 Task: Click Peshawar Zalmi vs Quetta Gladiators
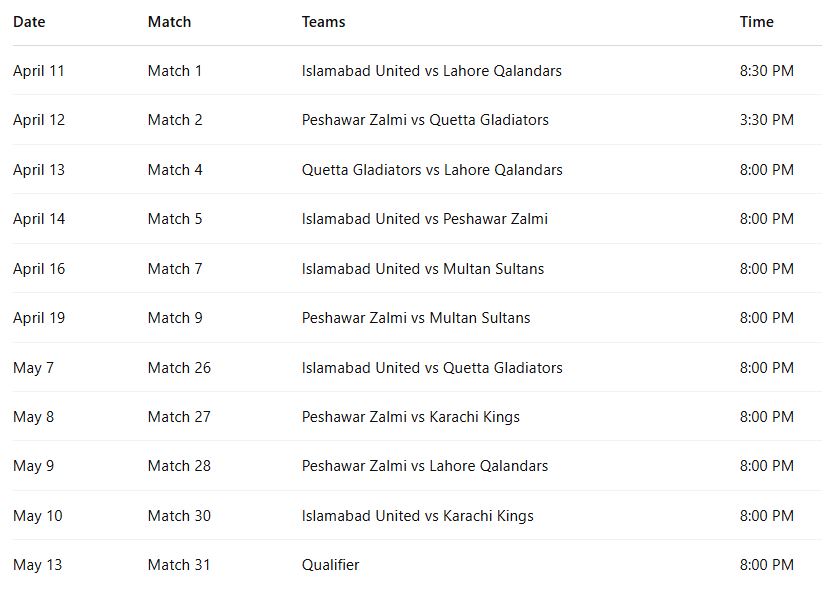coord(425,120)
